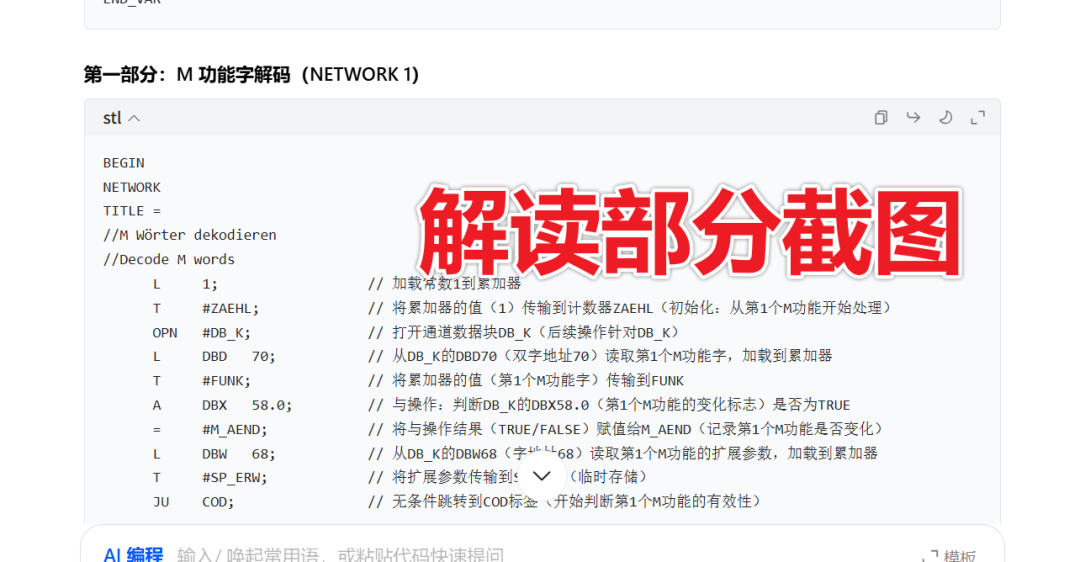Viewport: 1080px width, 562px height.
Task: Click the T #ZAEHL; instruction line
Action: pos(205,308)
